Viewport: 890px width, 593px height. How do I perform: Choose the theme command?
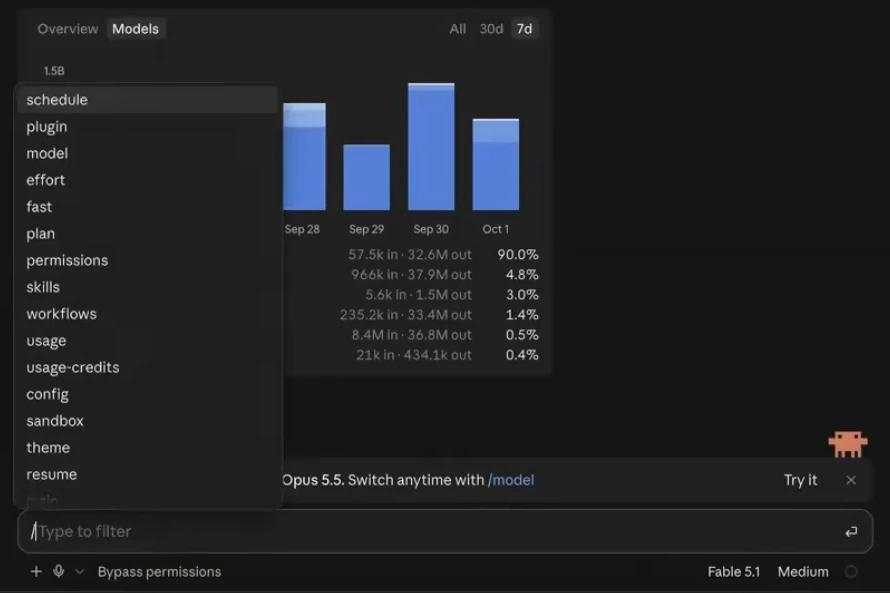click(146, 447)
